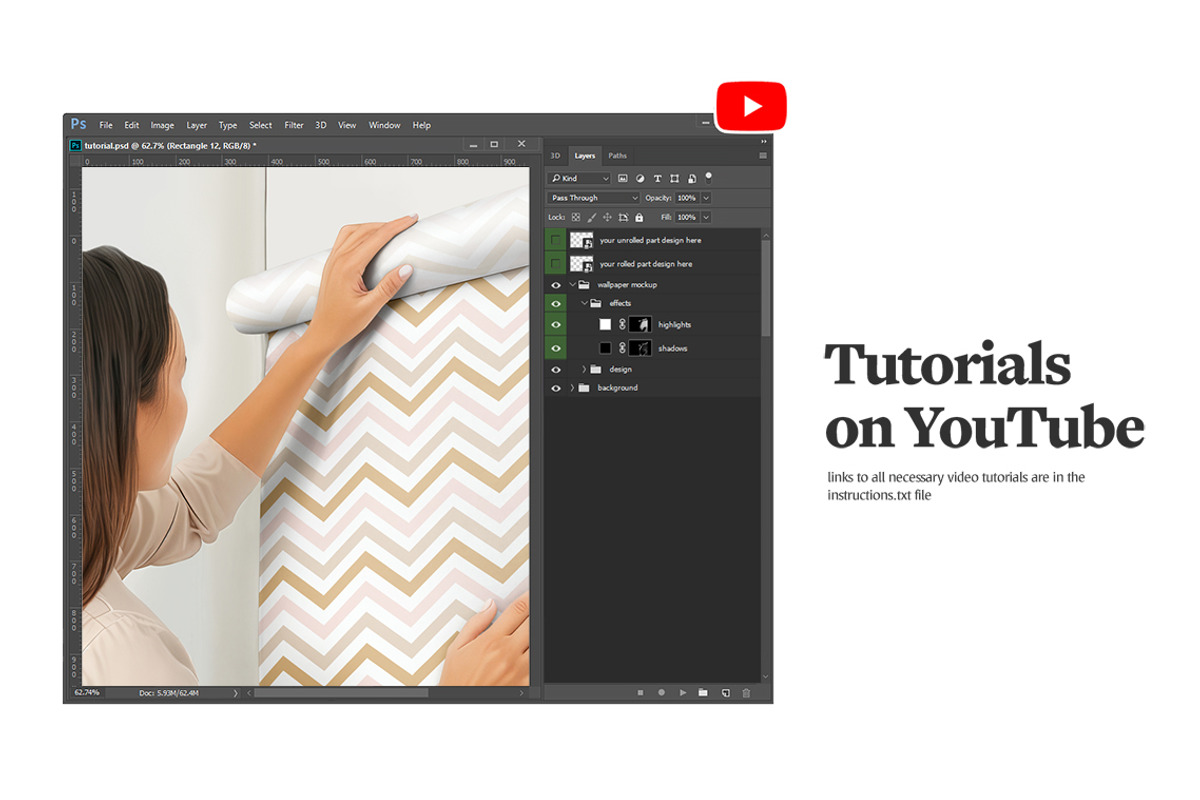1200x800 pixels.
Task: Click the link icon on shadows layer
Action: pyautogui.click(x=622, y=348)
